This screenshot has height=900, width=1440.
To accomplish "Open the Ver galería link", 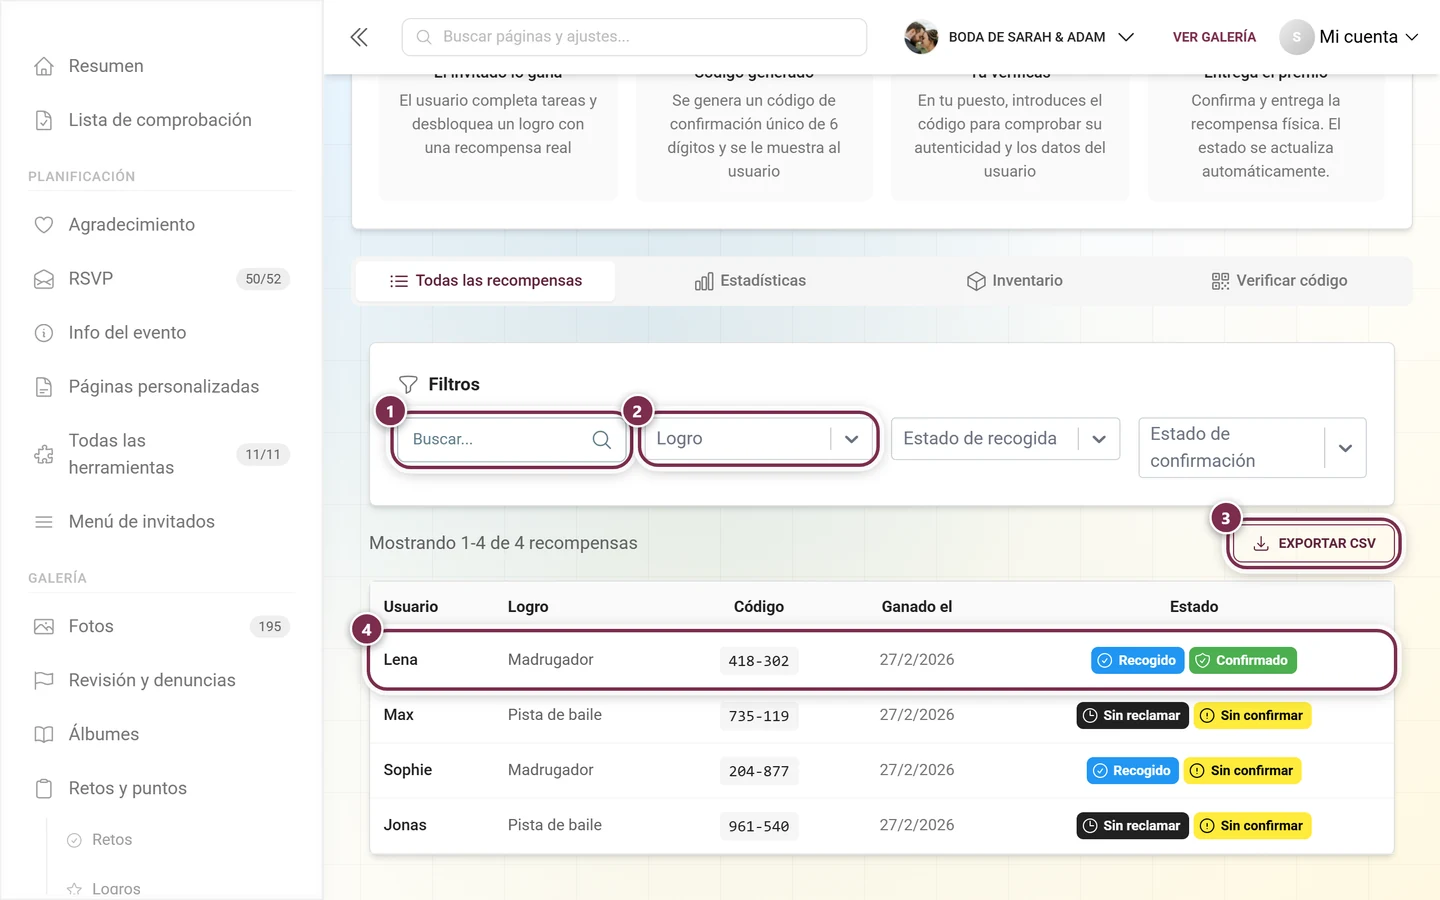I will [1214, 37].
